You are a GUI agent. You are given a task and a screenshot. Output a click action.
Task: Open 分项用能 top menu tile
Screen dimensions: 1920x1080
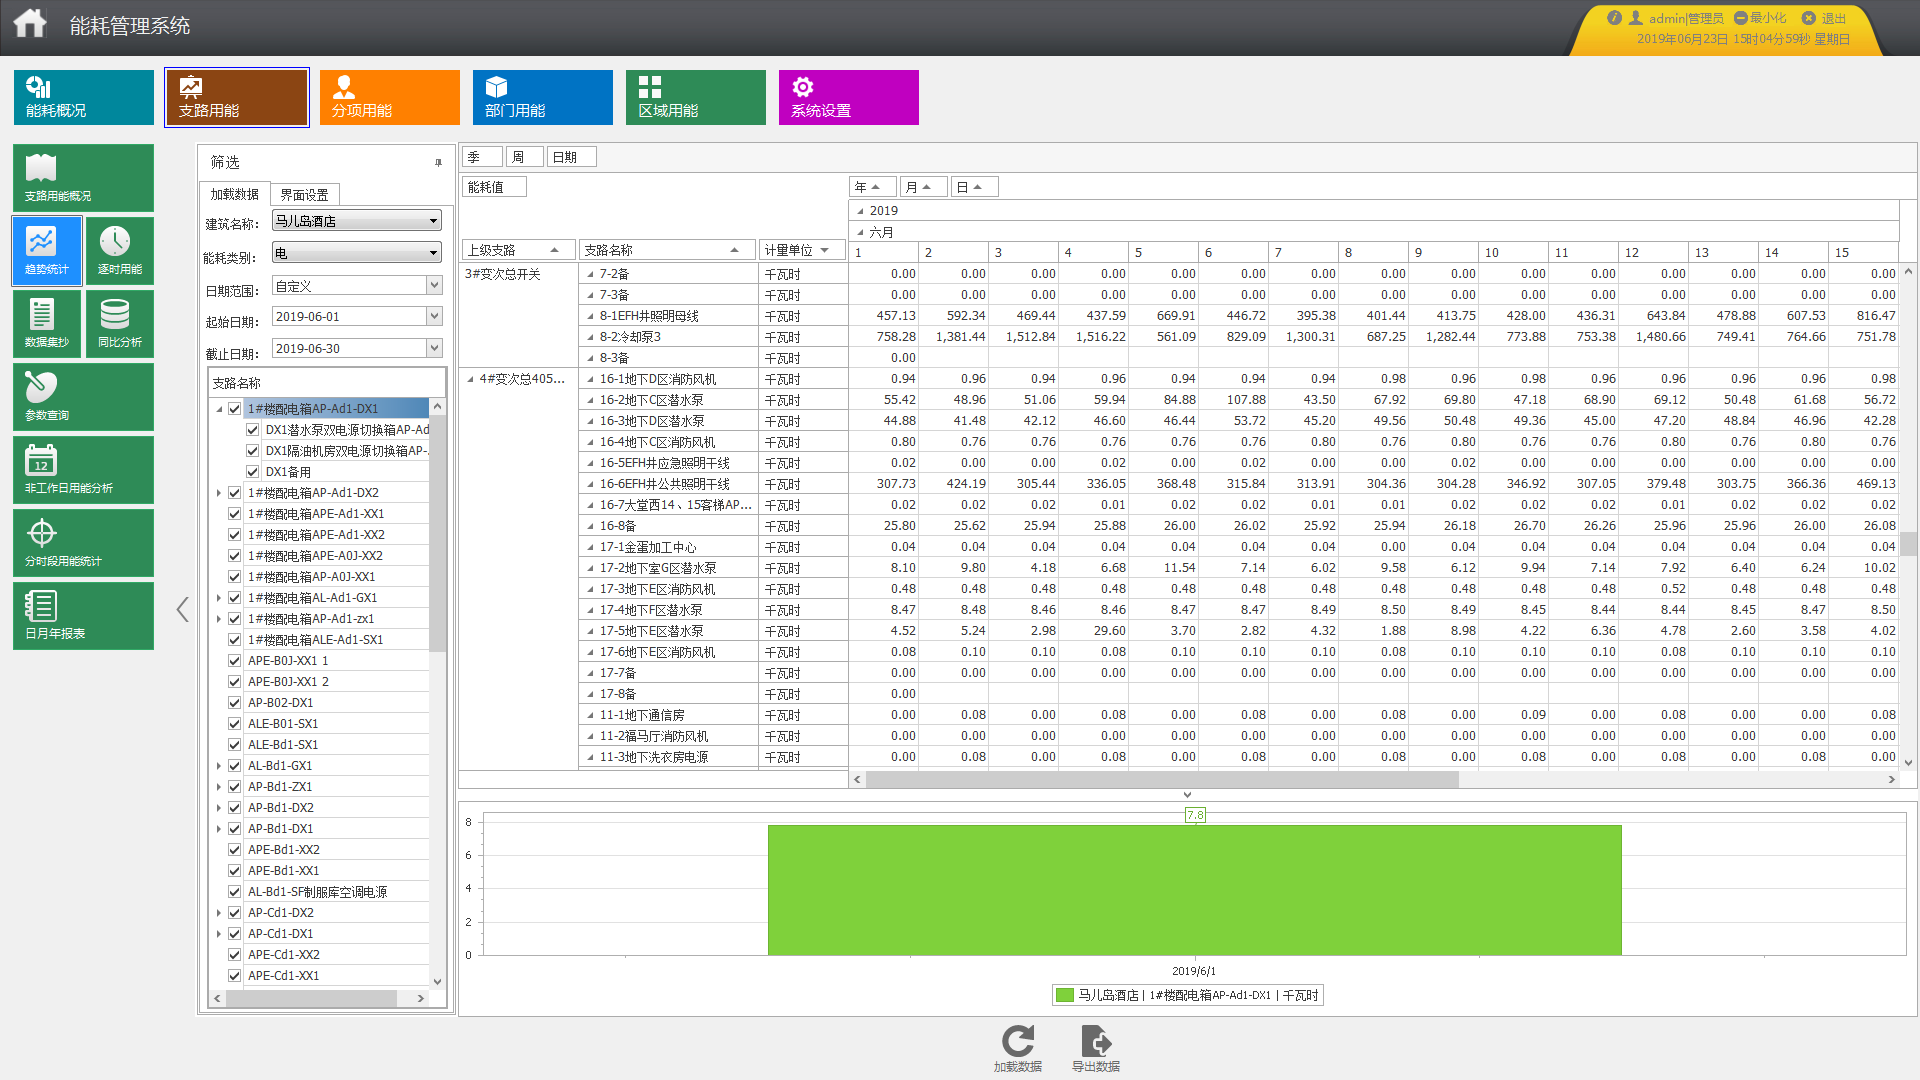pos(389,97)
